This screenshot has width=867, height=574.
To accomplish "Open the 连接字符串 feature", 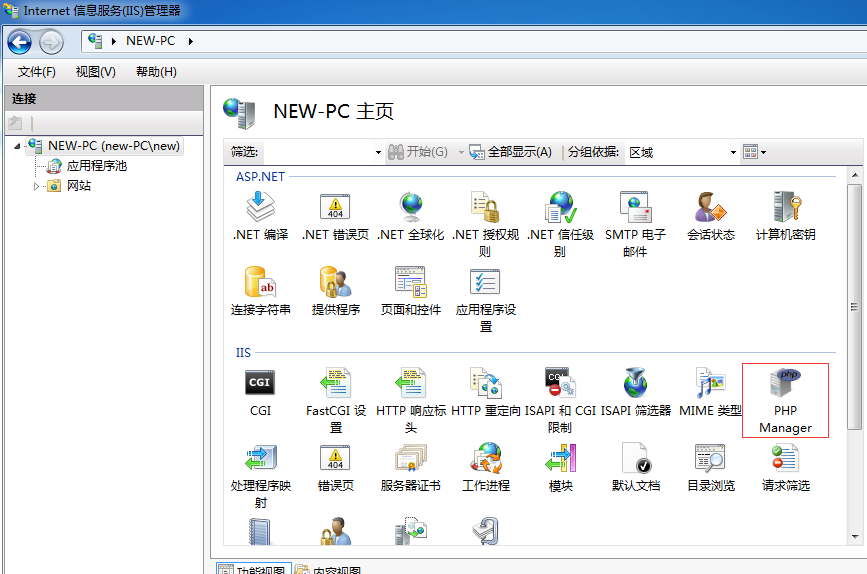I will (x=260, y=291).
